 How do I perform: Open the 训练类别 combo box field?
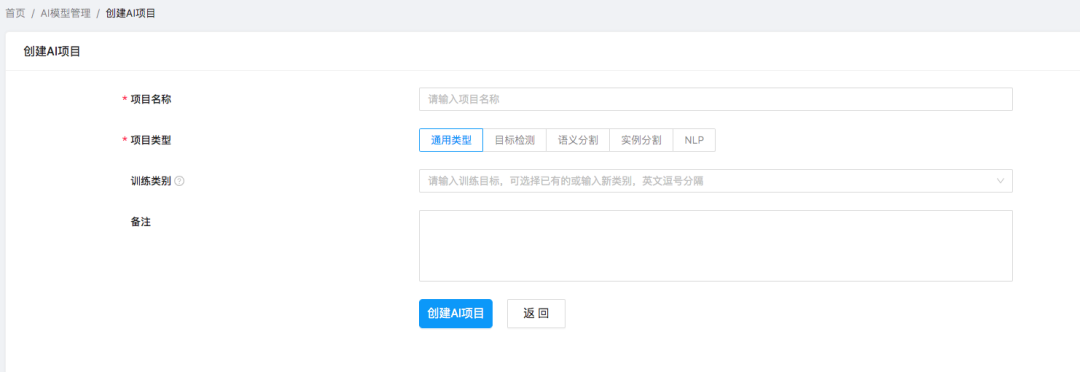(716, 181)
